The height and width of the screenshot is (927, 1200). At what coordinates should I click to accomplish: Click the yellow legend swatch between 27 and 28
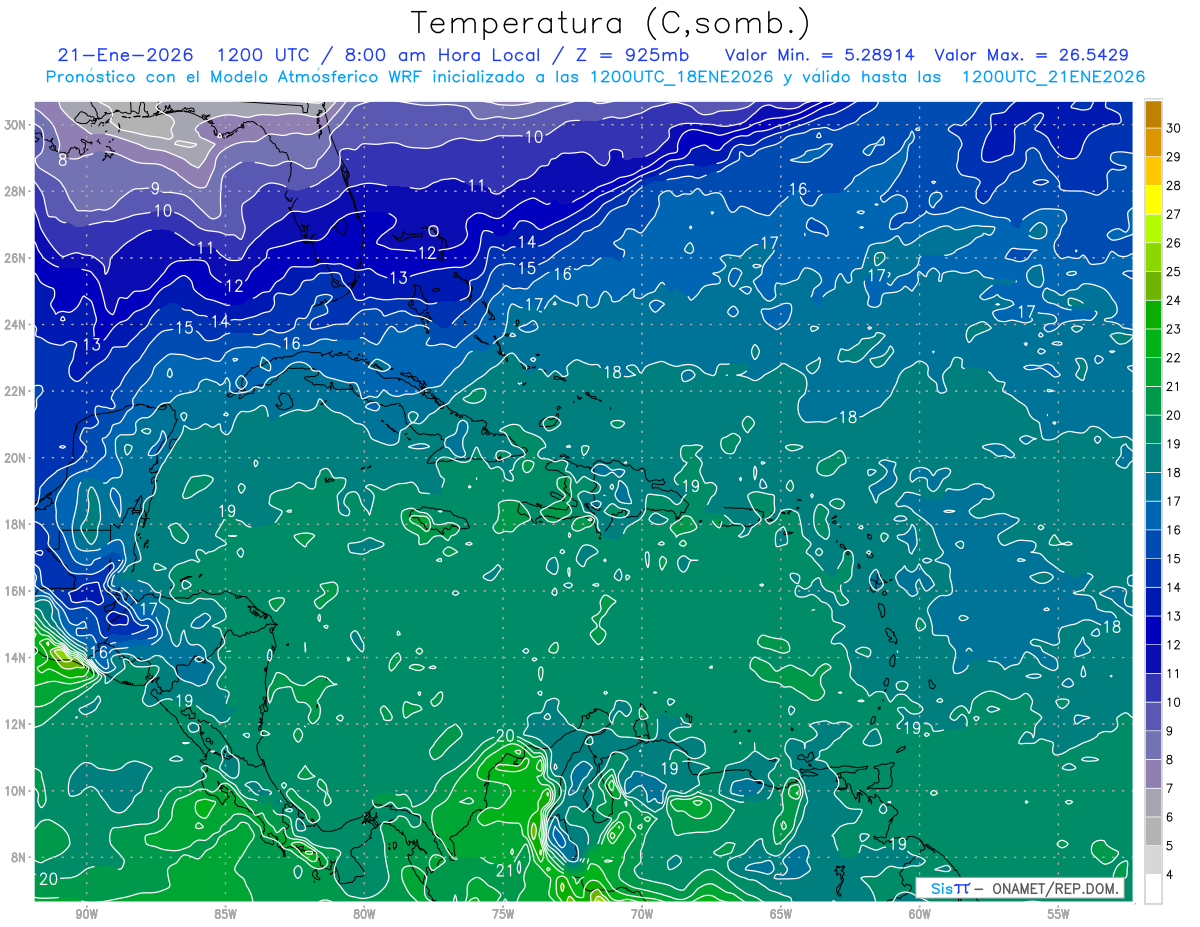(1153, 200)
